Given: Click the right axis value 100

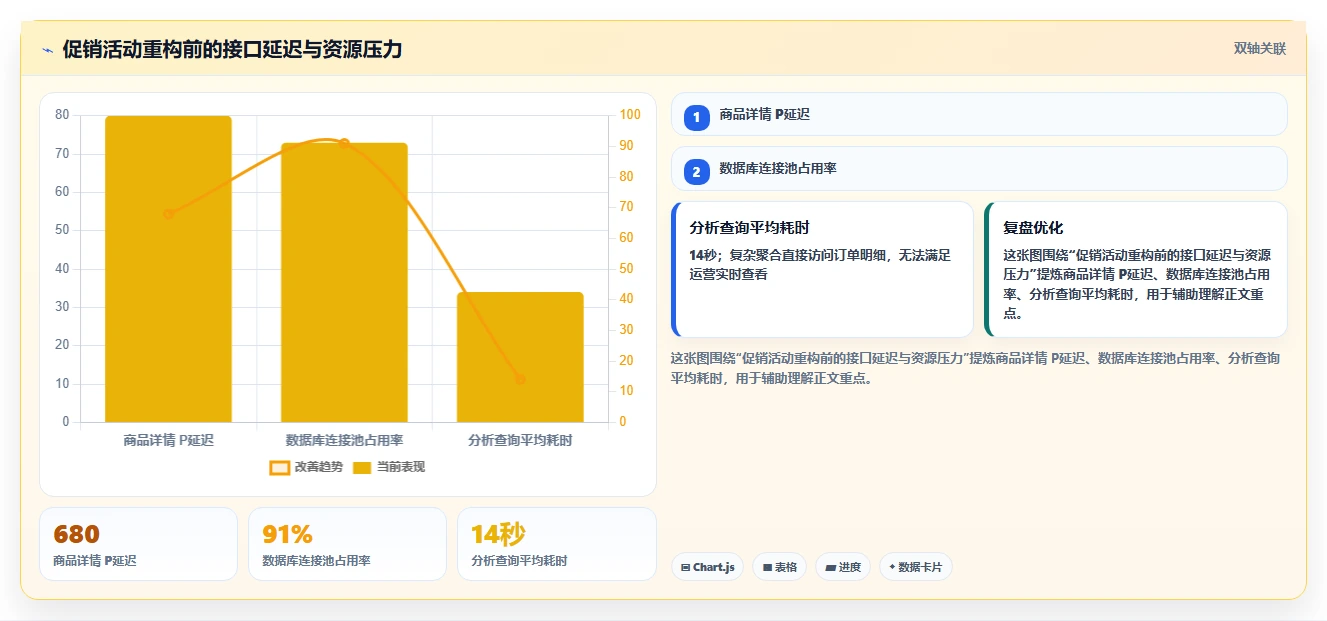Looking at the screenshot, I should click(629, 115).
